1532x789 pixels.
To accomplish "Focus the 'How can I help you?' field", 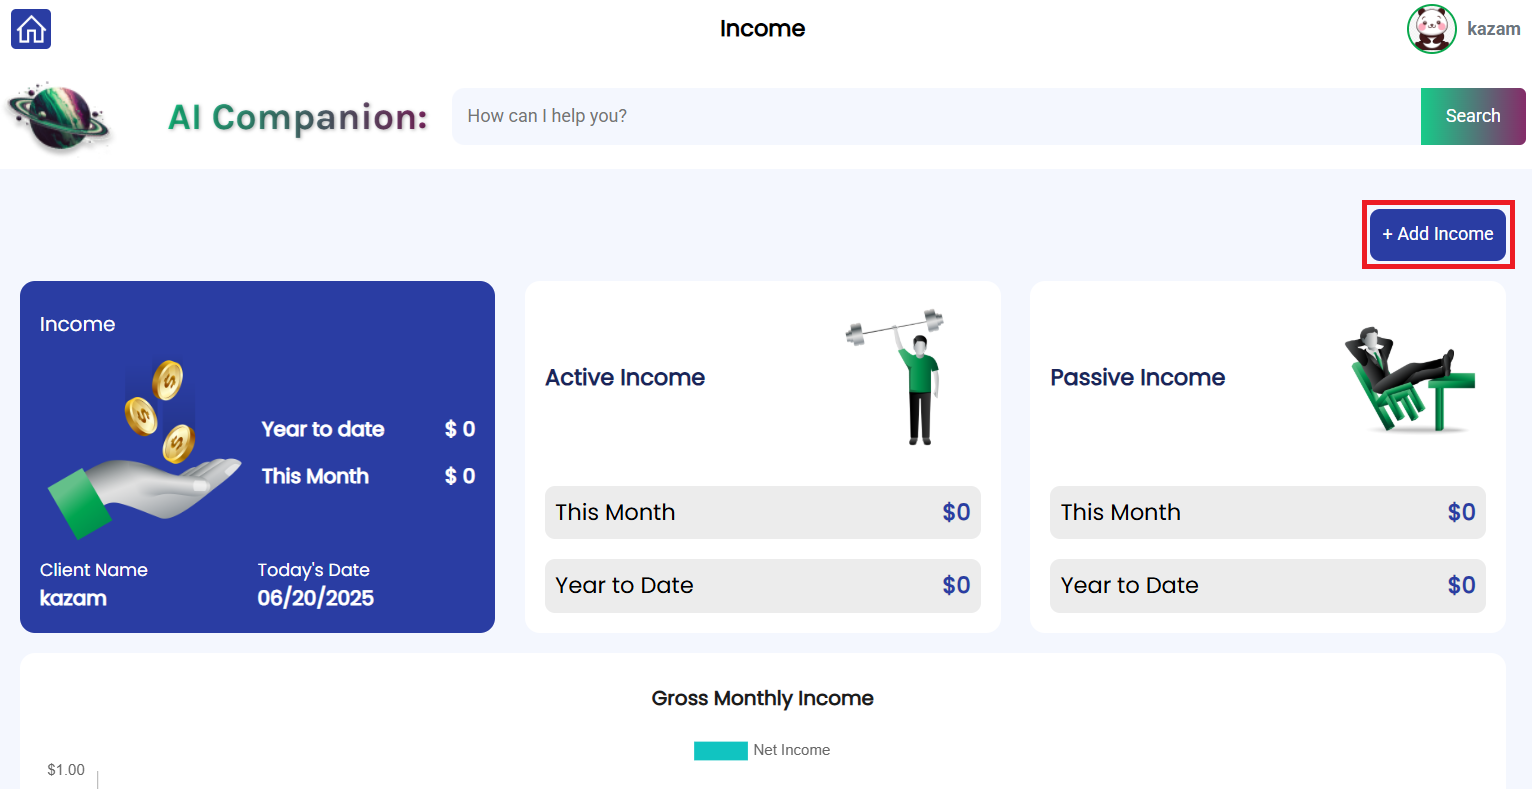I will click(x=935, y=116).
